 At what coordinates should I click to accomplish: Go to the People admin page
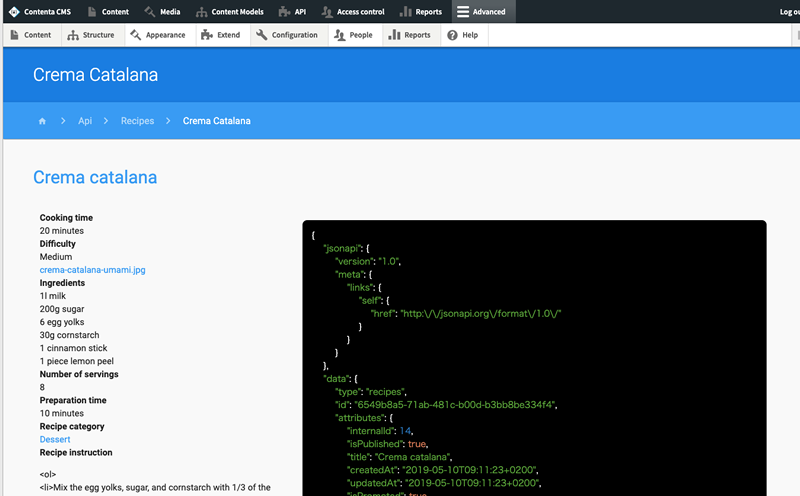(x=353, y=35)
